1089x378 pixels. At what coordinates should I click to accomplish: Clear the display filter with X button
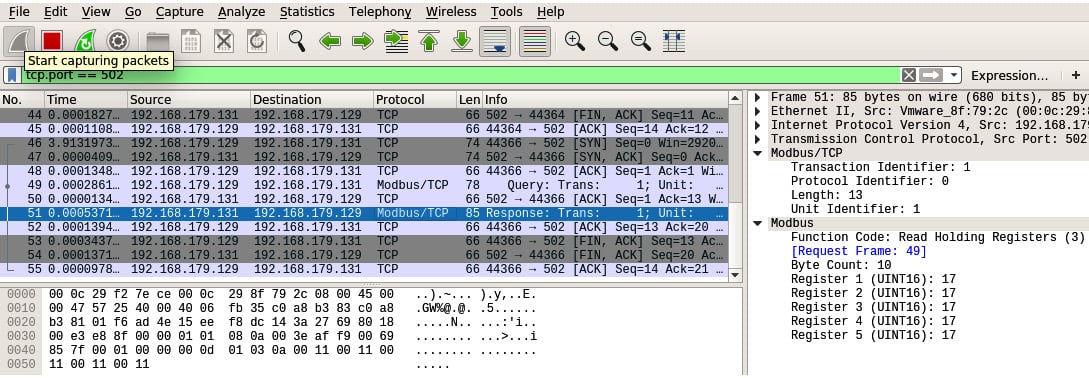pyautogui.click(x=908, y=75)
